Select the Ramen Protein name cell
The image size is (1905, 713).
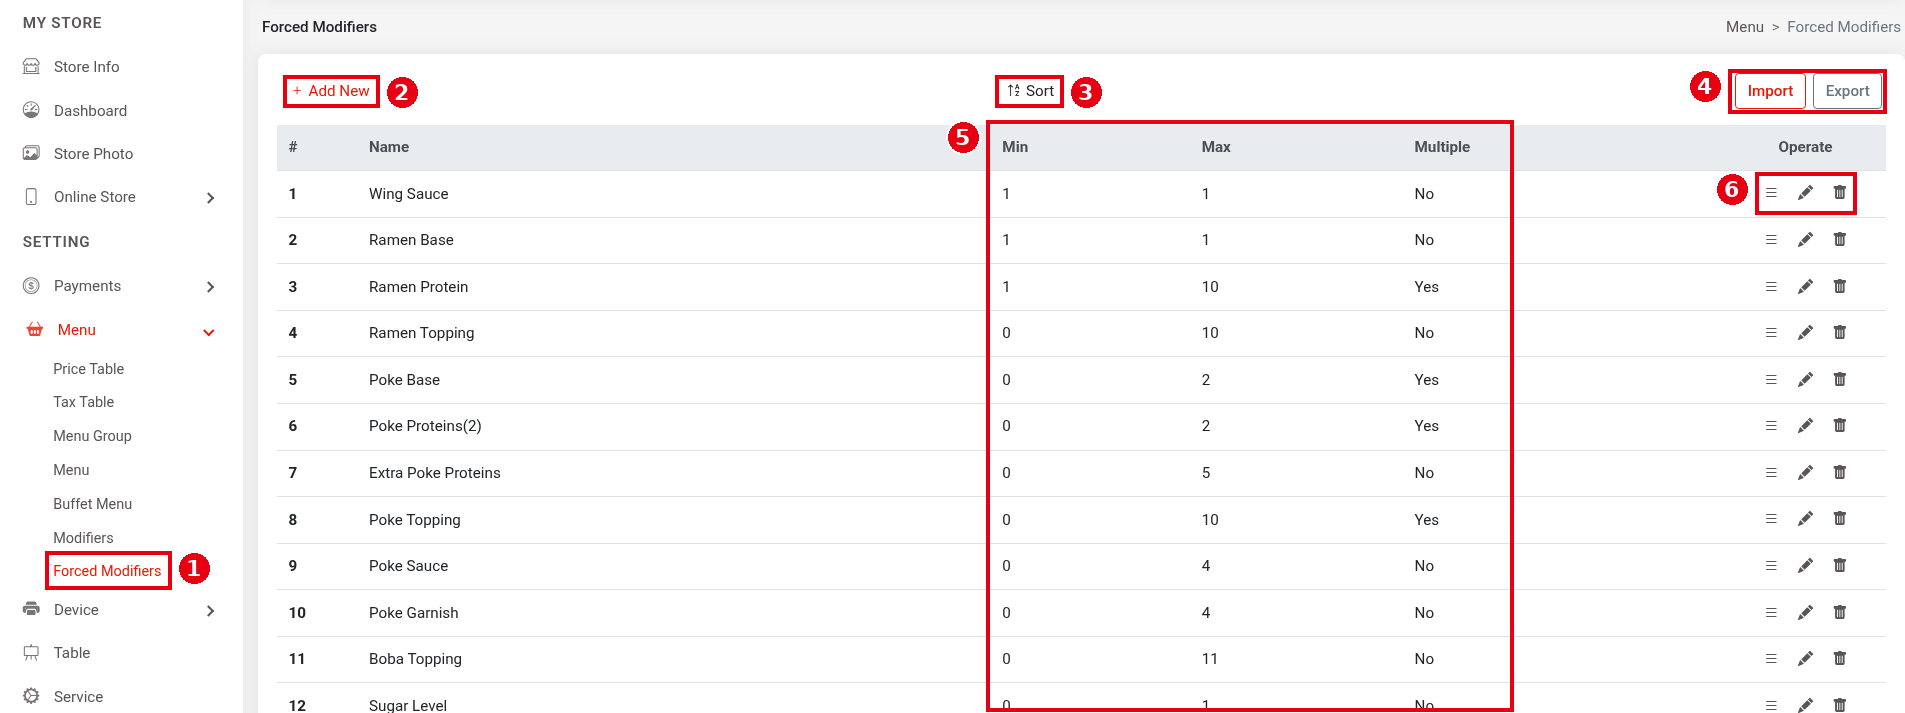pyautogui.click(x=419, y=287)
